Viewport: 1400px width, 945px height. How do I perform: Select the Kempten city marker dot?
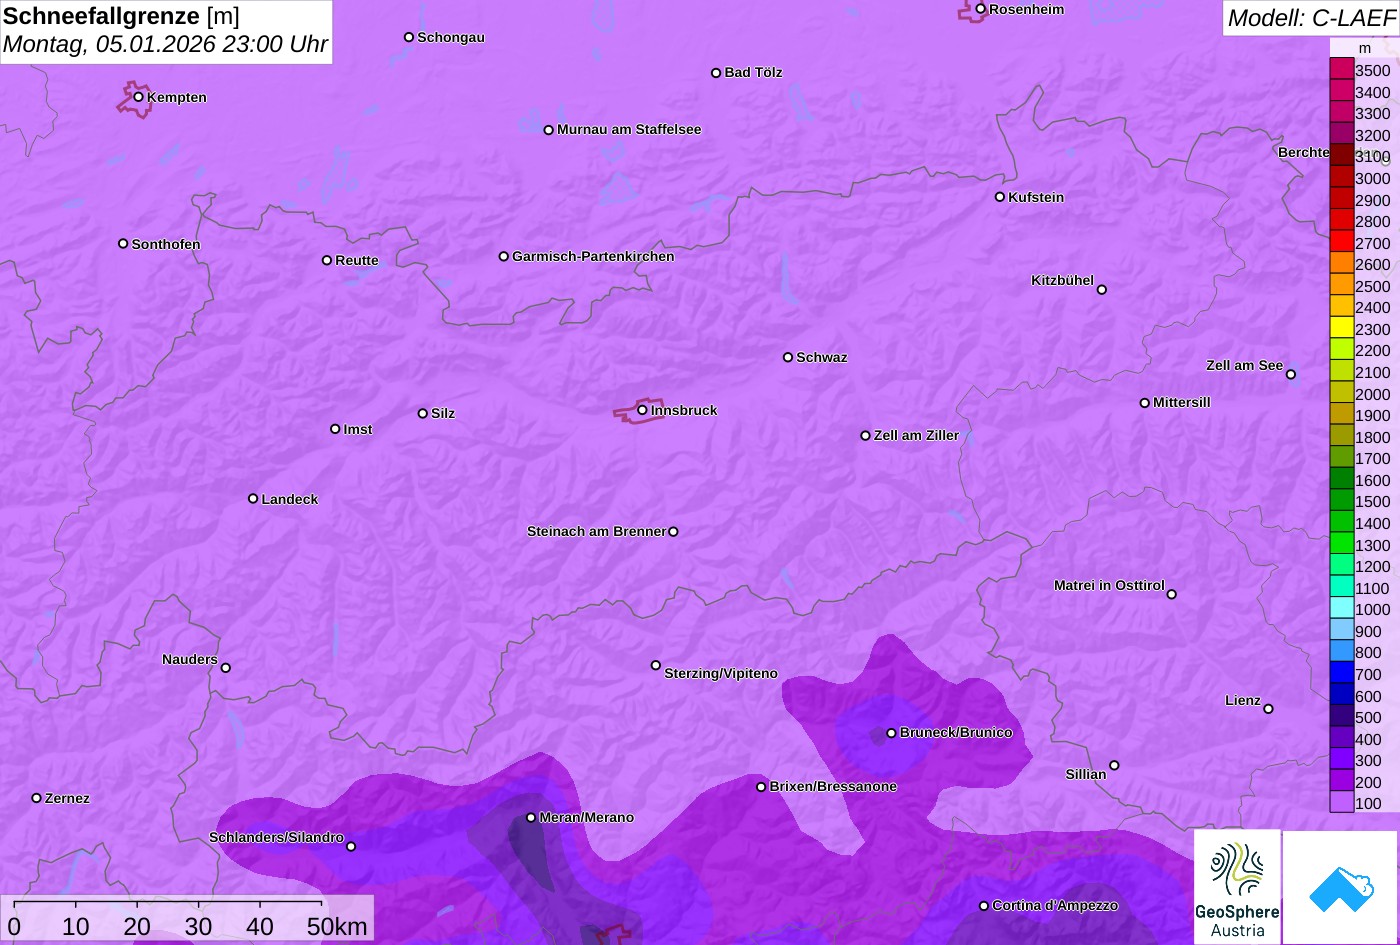(x=139, y=97)
